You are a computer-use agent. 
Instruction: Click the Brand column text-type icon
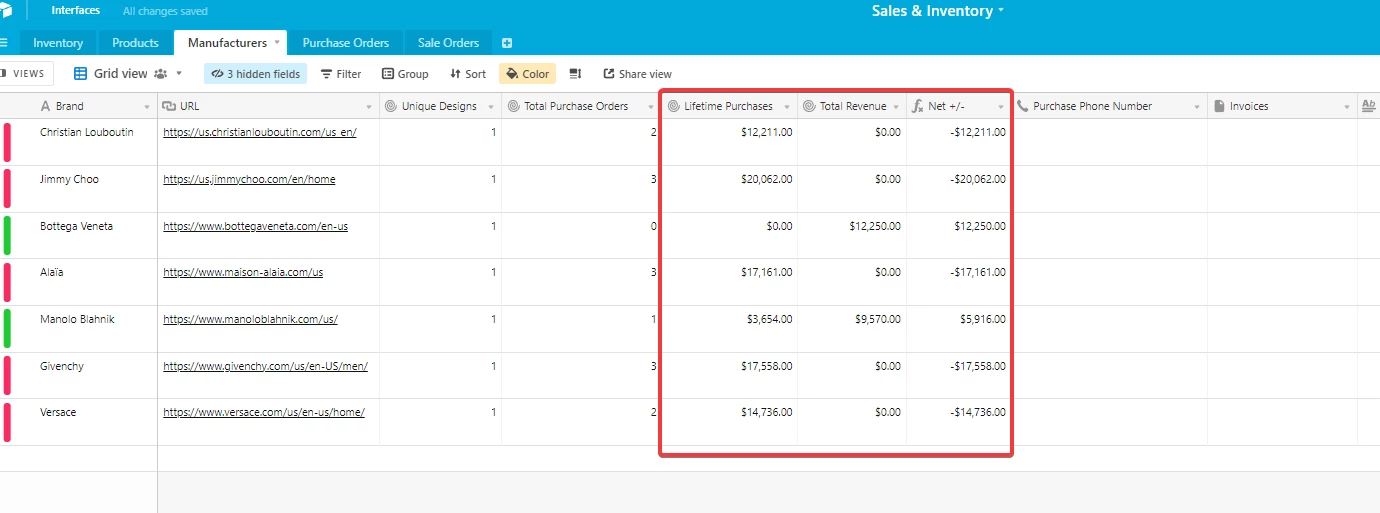point(45,106)
